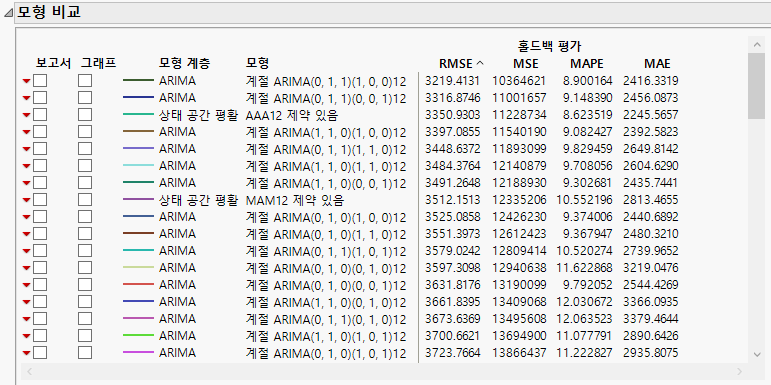Click vertical scrollbar up arrow
This screenshot has height=385, width=771.
[x=757, y=45]
